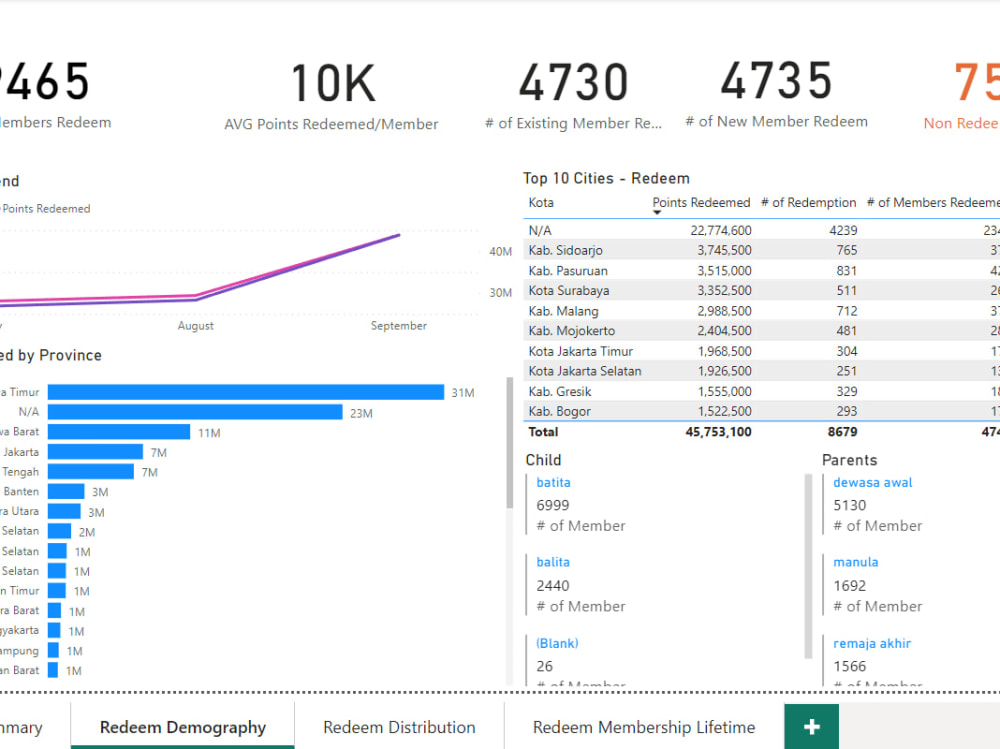Click the Kota Surabaya table row

650,290
